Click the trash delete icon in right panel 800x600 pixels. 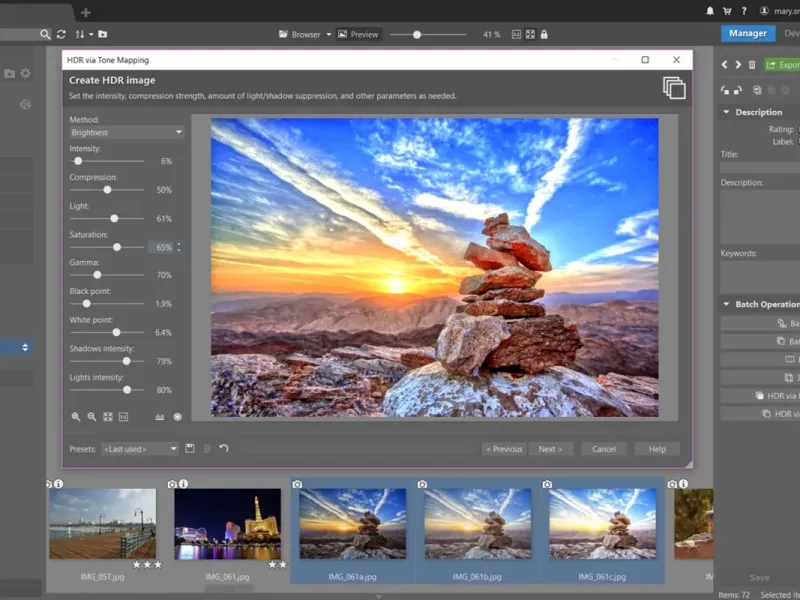[752, 65]
